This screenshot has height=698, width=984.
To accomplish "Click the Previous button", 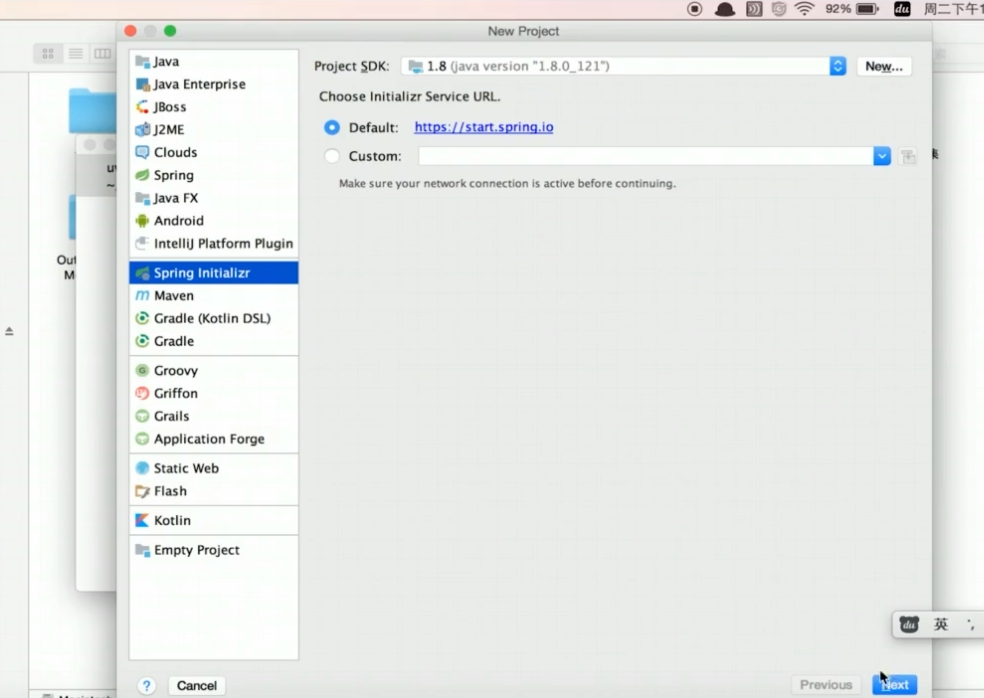I will coord(826,685).
